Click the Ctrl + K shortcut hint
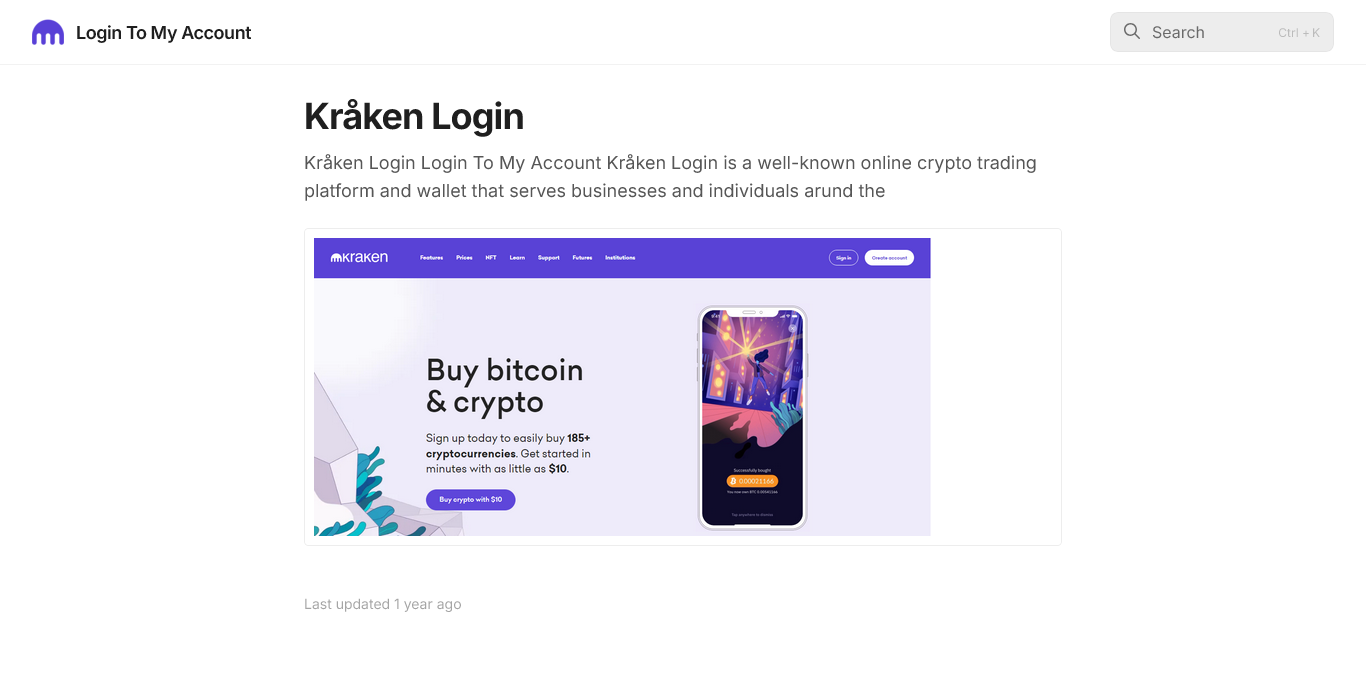The height and width of the screenshot is (683, 1366). pos(1298,33)
